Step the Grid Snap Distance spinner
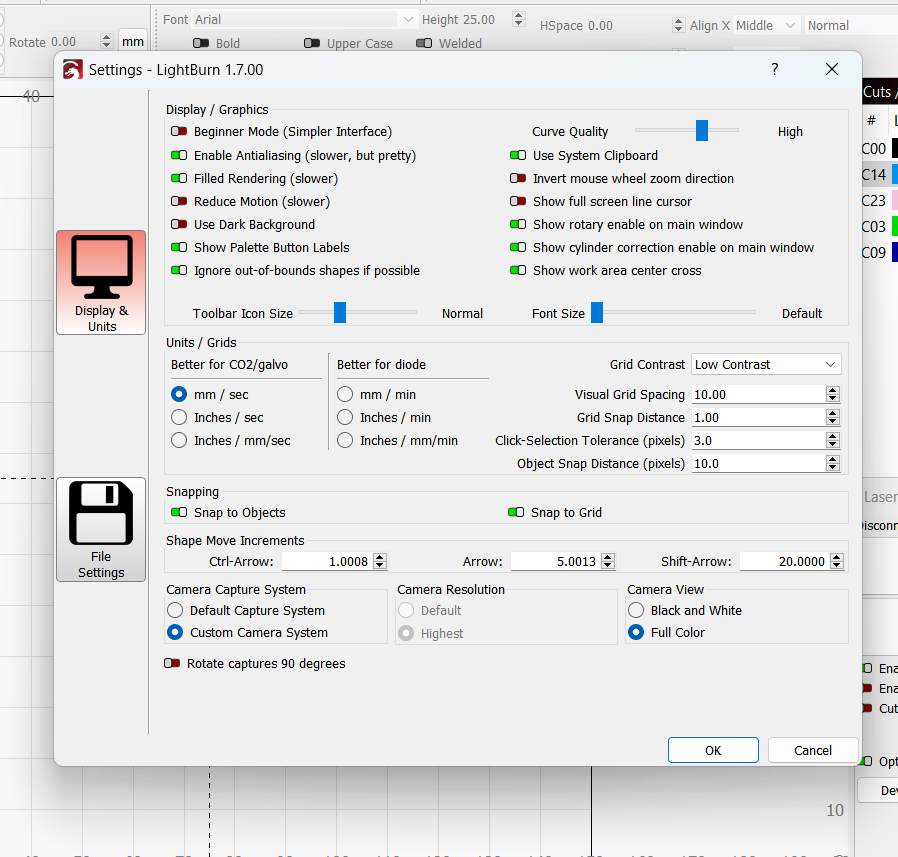This screenshot has width=898, height=857. (x=833, y=417)
